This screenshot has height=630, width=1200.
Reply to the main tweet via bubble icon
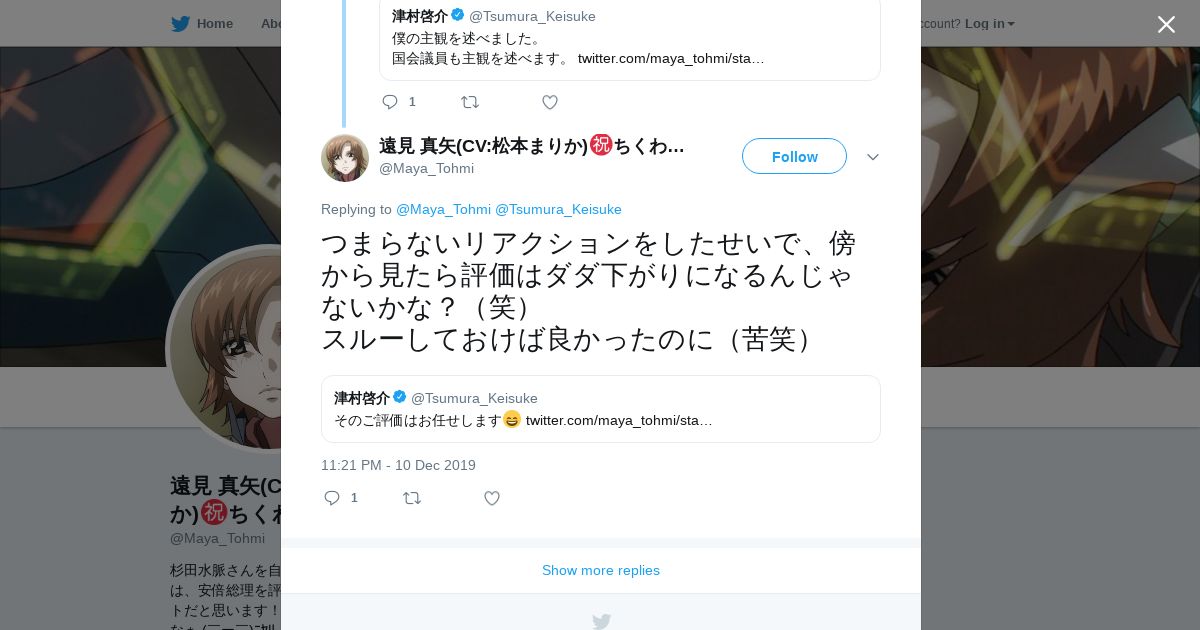click(332, 498)
